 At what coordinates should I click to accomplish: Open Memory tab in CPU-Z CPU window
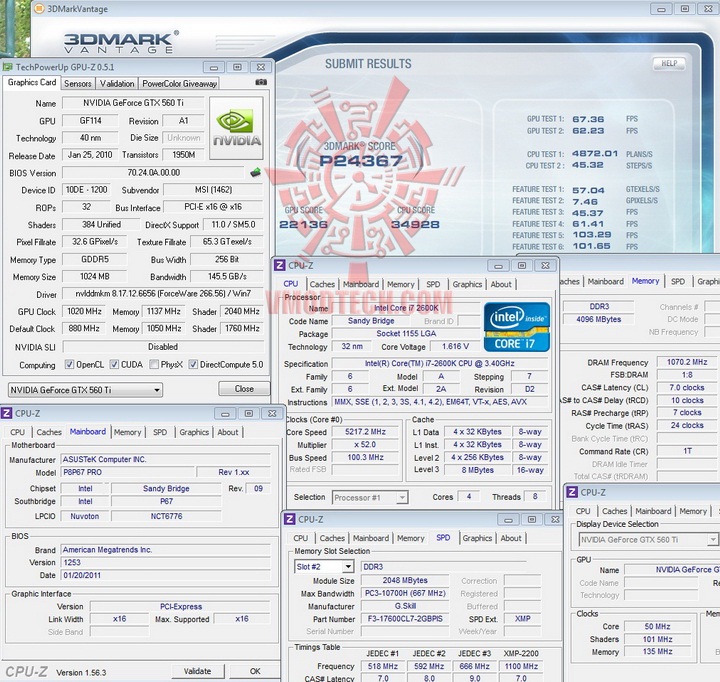point(400,284)
